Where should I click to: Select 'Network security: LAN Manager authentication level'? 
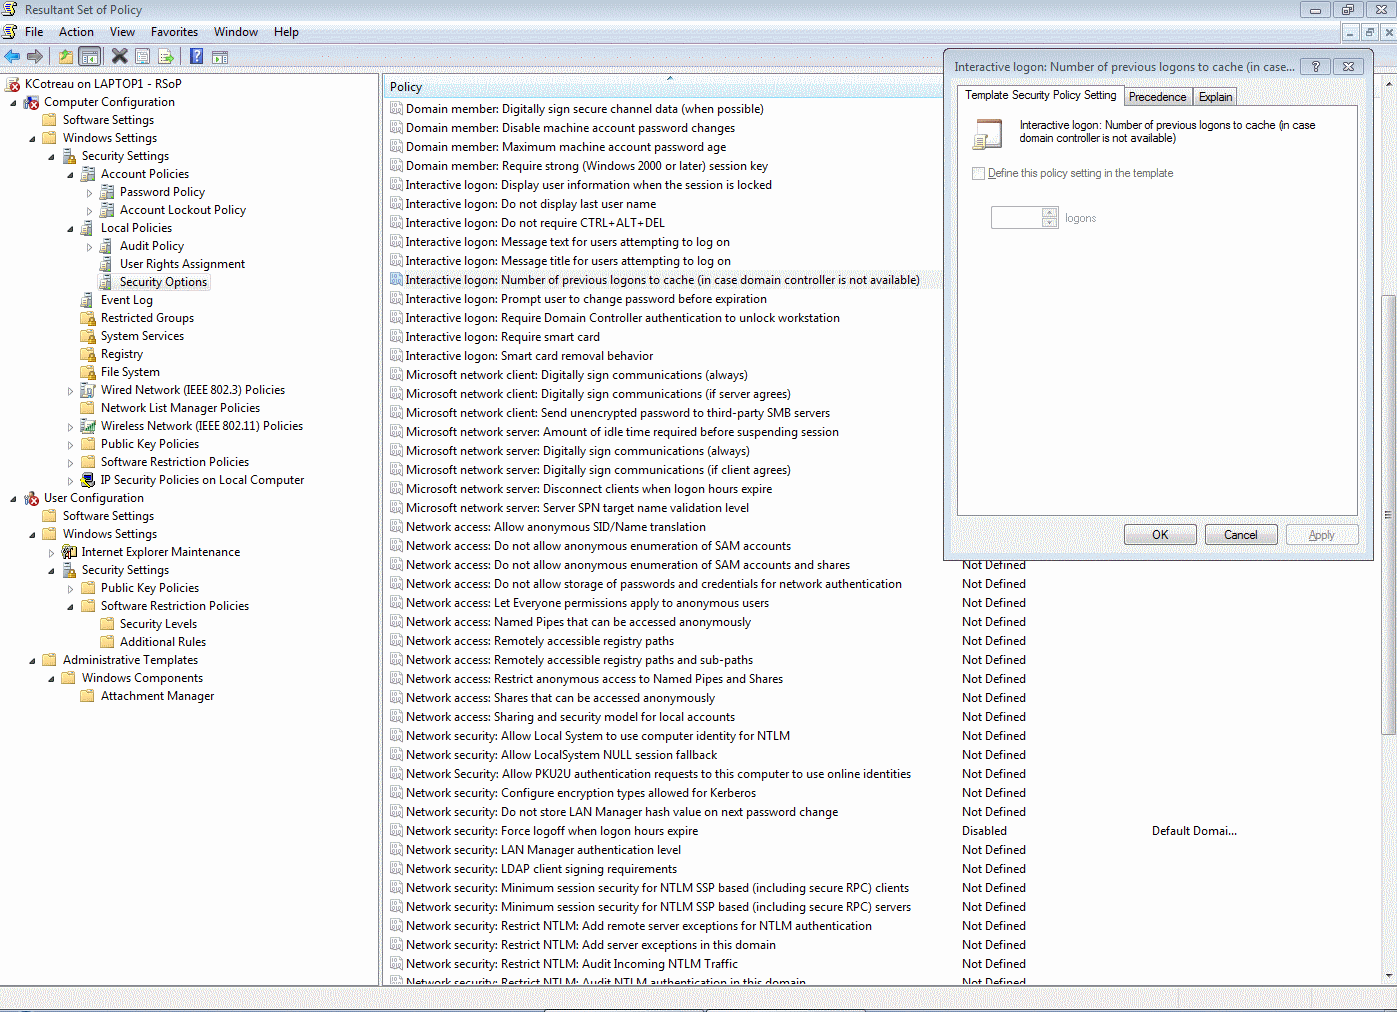click(x=543, y=850)
